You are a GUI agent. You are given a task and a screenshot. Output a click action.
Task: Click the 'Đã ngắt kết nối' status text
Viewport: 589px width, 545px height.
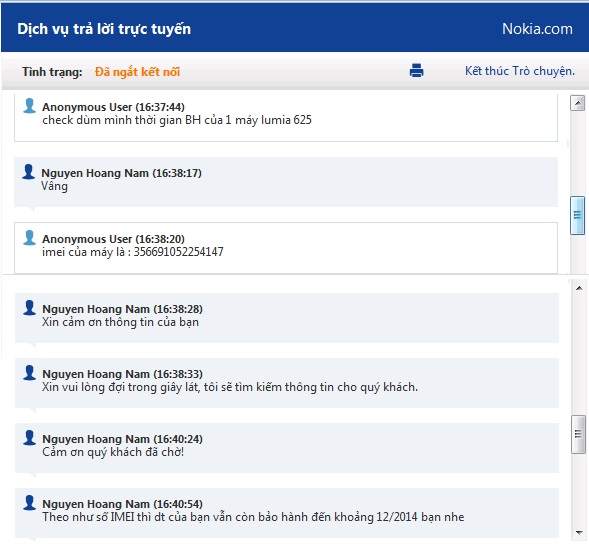point(137,72)
